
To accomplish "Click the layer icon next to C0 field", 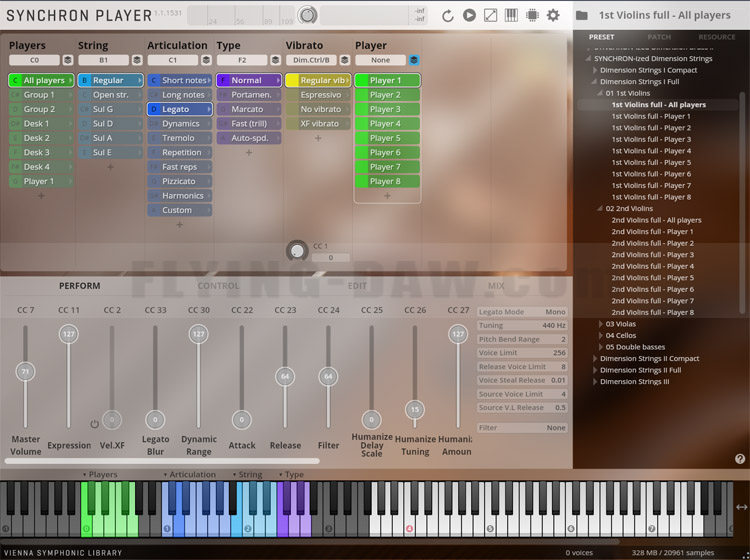I will pos(68,60).
